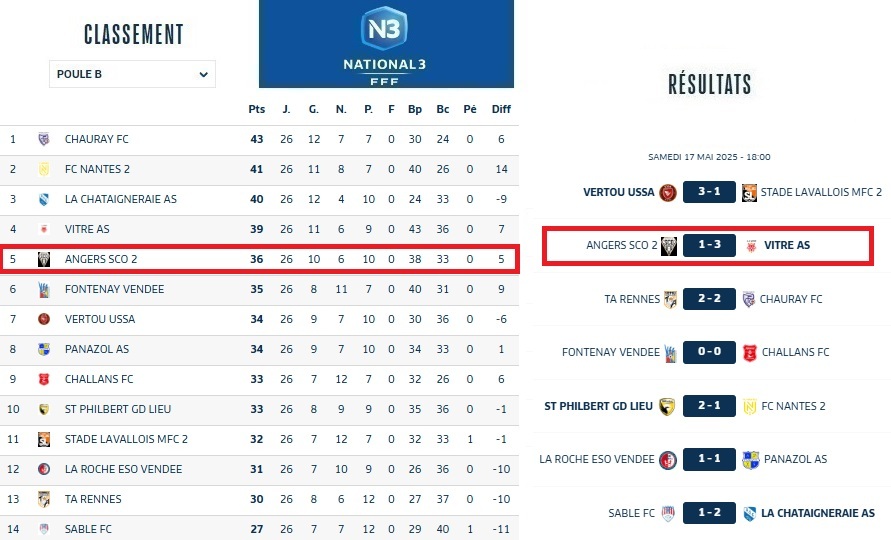
Task: Click the National 3 FFF banner
Action: (386, 44)
